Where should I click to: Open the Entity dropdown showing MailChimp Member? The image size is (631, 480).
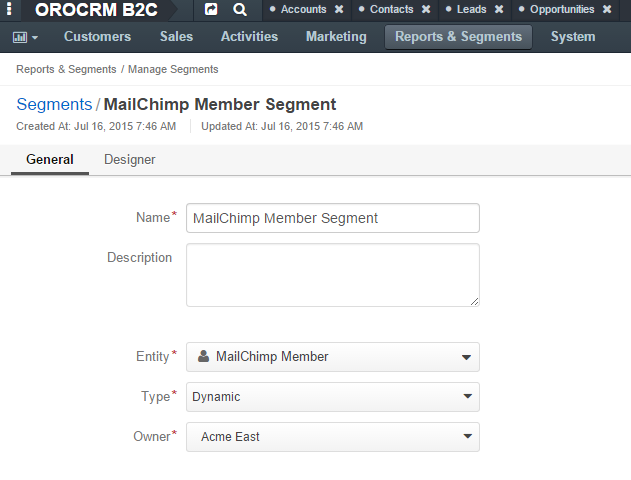point(333,357)
